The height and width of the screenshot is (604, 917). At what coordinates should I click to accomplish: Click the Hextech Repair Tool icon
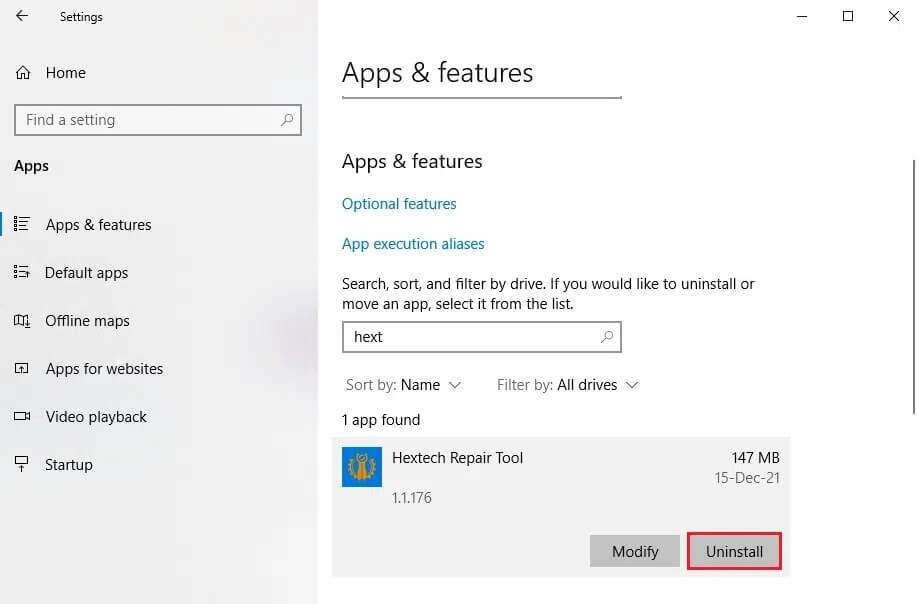click(362, 467)
